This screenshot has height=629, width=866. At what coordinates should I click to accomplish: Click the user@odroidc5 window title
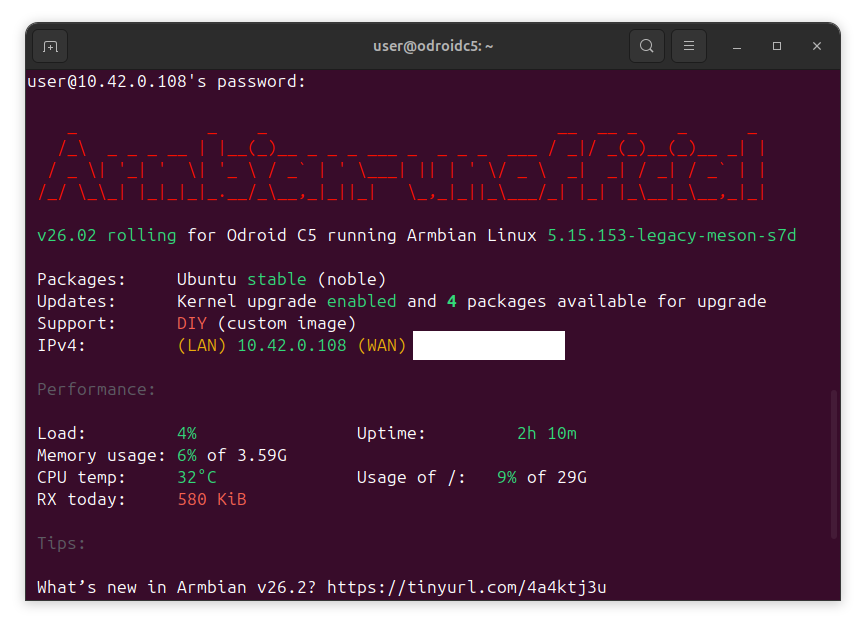[433, 46]
